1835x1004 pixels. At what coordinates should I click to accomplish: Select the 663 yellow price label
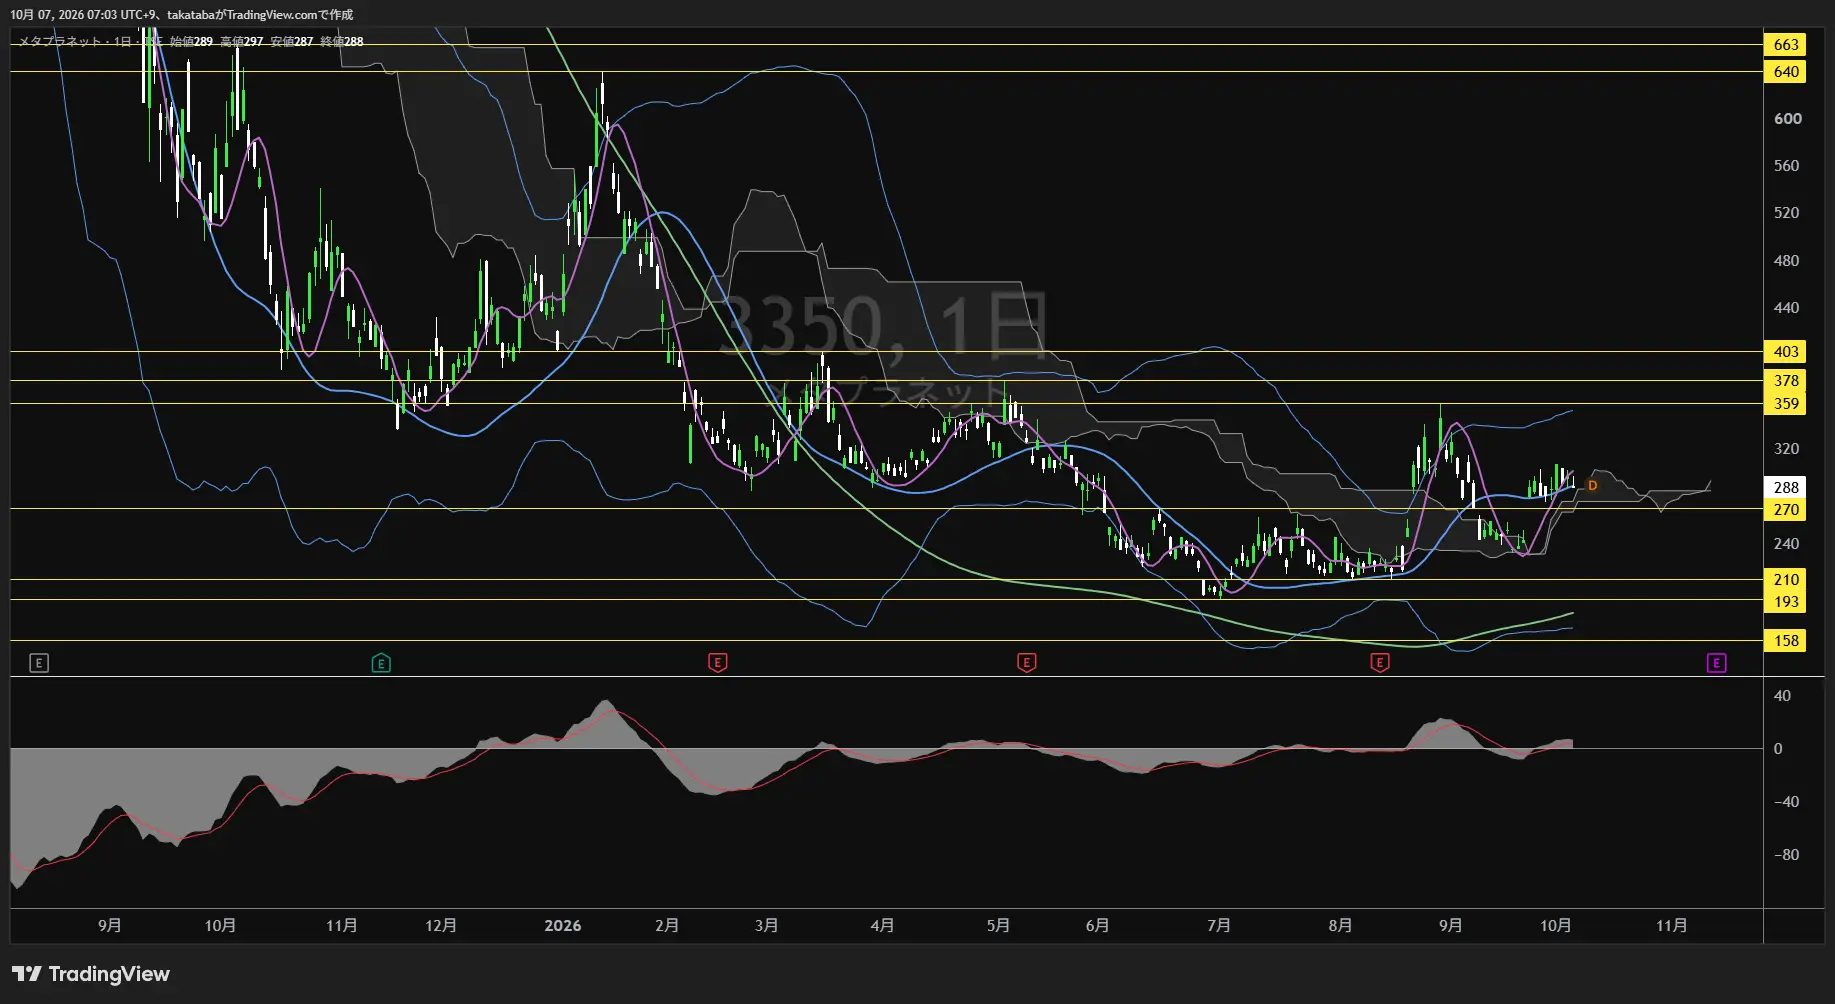[1786, 44]
